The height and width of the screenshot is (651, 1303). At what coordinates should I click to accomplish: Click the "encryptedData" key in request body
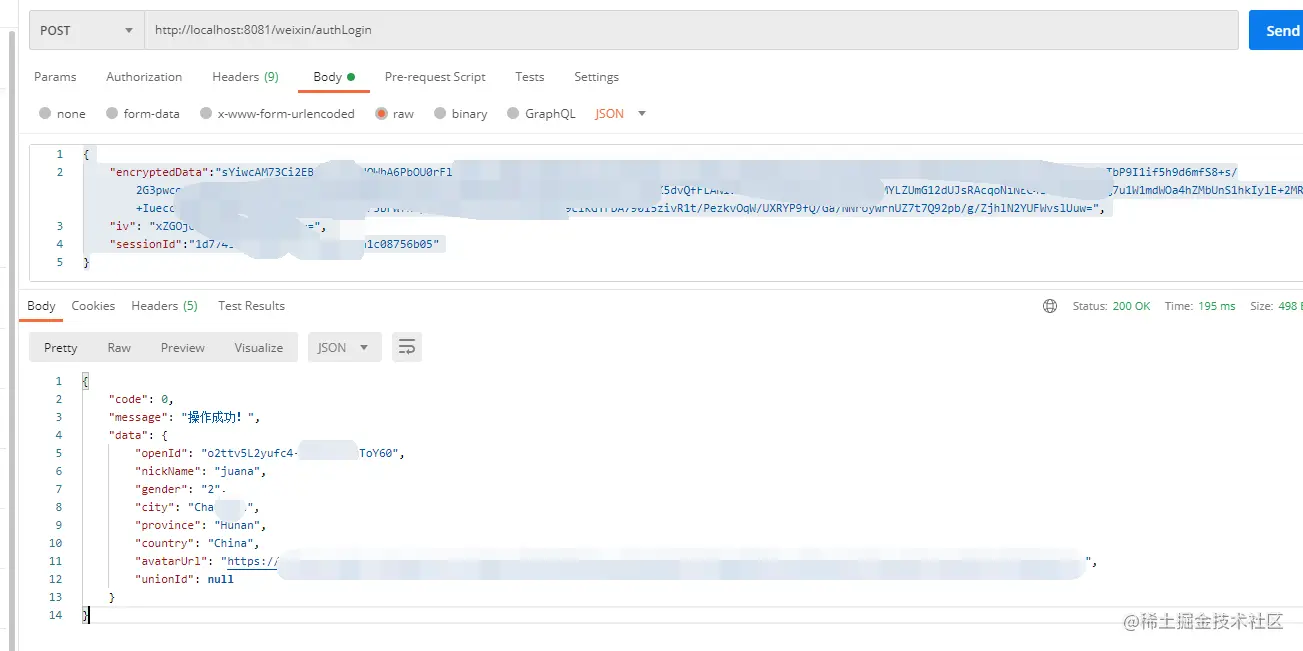click(x=159, y=172)
